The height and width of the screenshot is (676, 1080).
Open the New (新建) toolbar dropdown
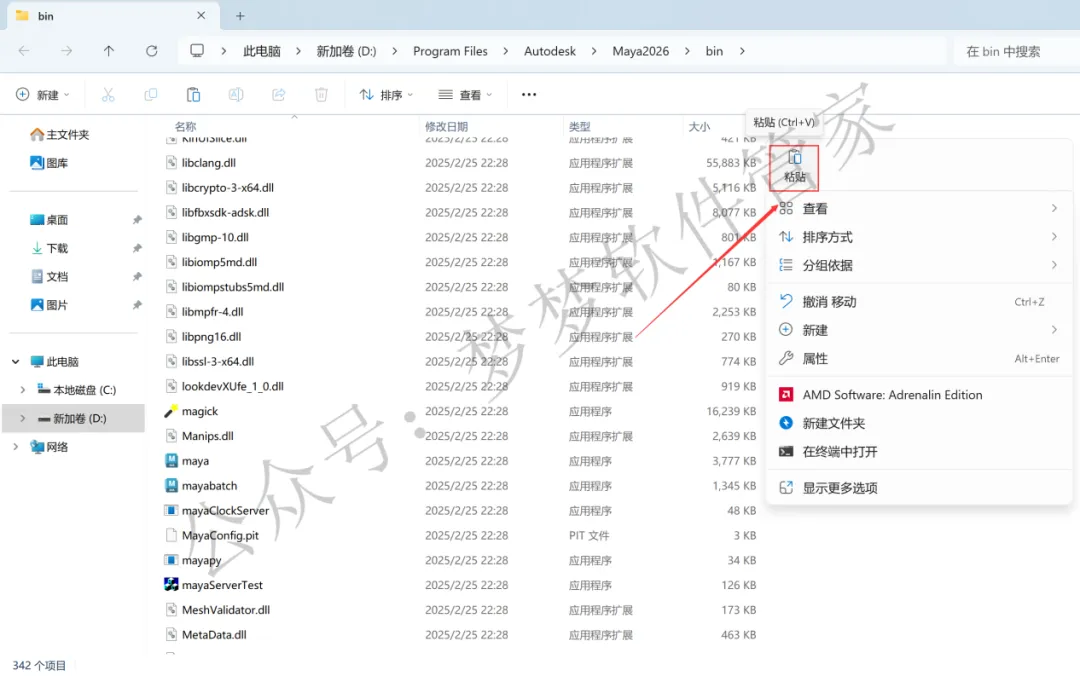click(x=43, y=94)
